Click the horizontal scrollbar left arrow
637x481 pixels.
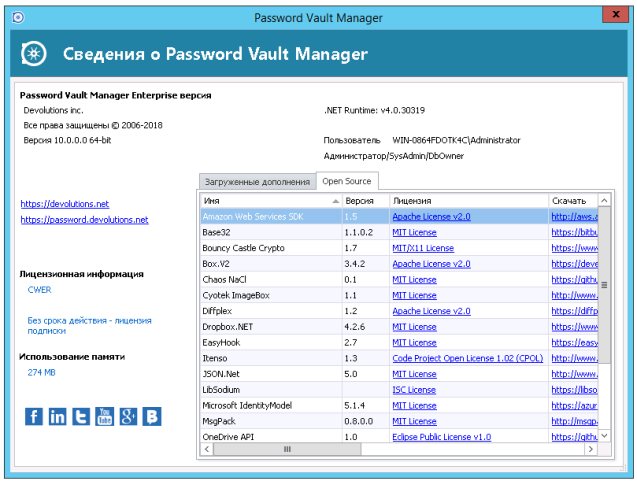point(207,450)
